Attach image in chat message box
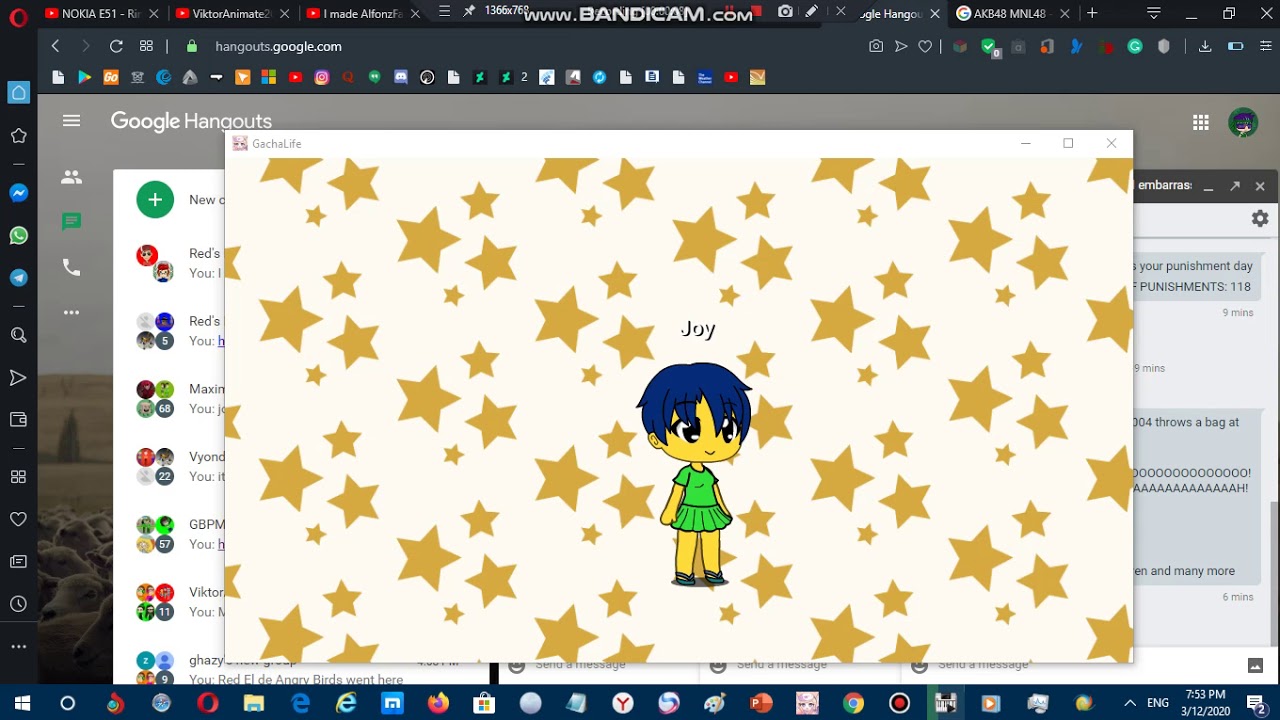Viewport: 1280px width, 720px height. click(1255, 665)
